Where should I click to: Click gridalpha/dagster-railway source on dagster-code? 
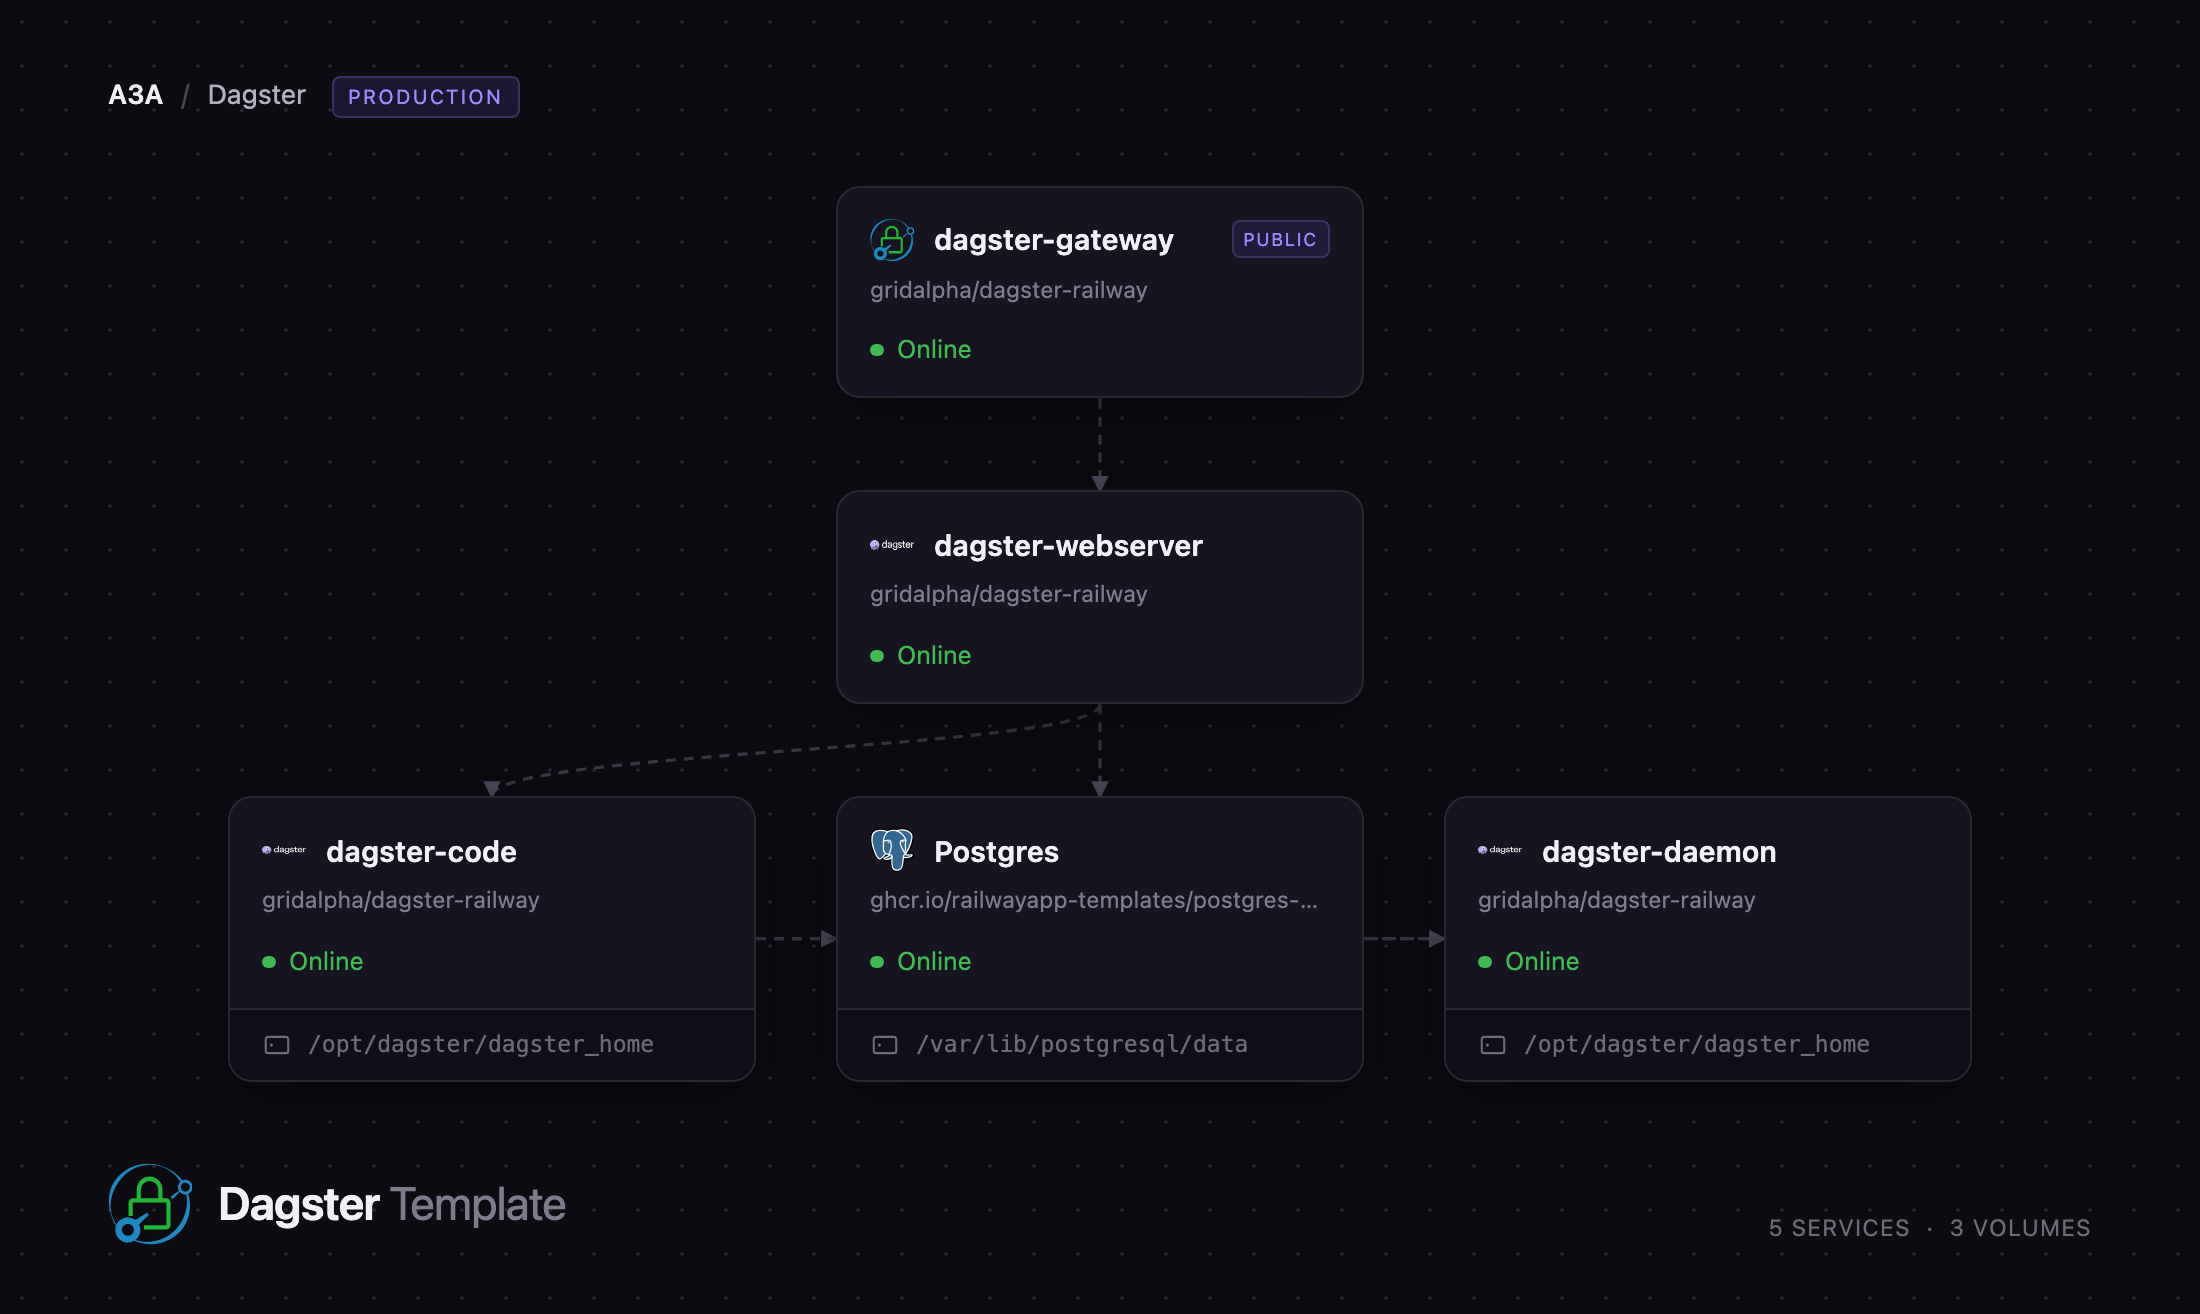tap(400, 900)
